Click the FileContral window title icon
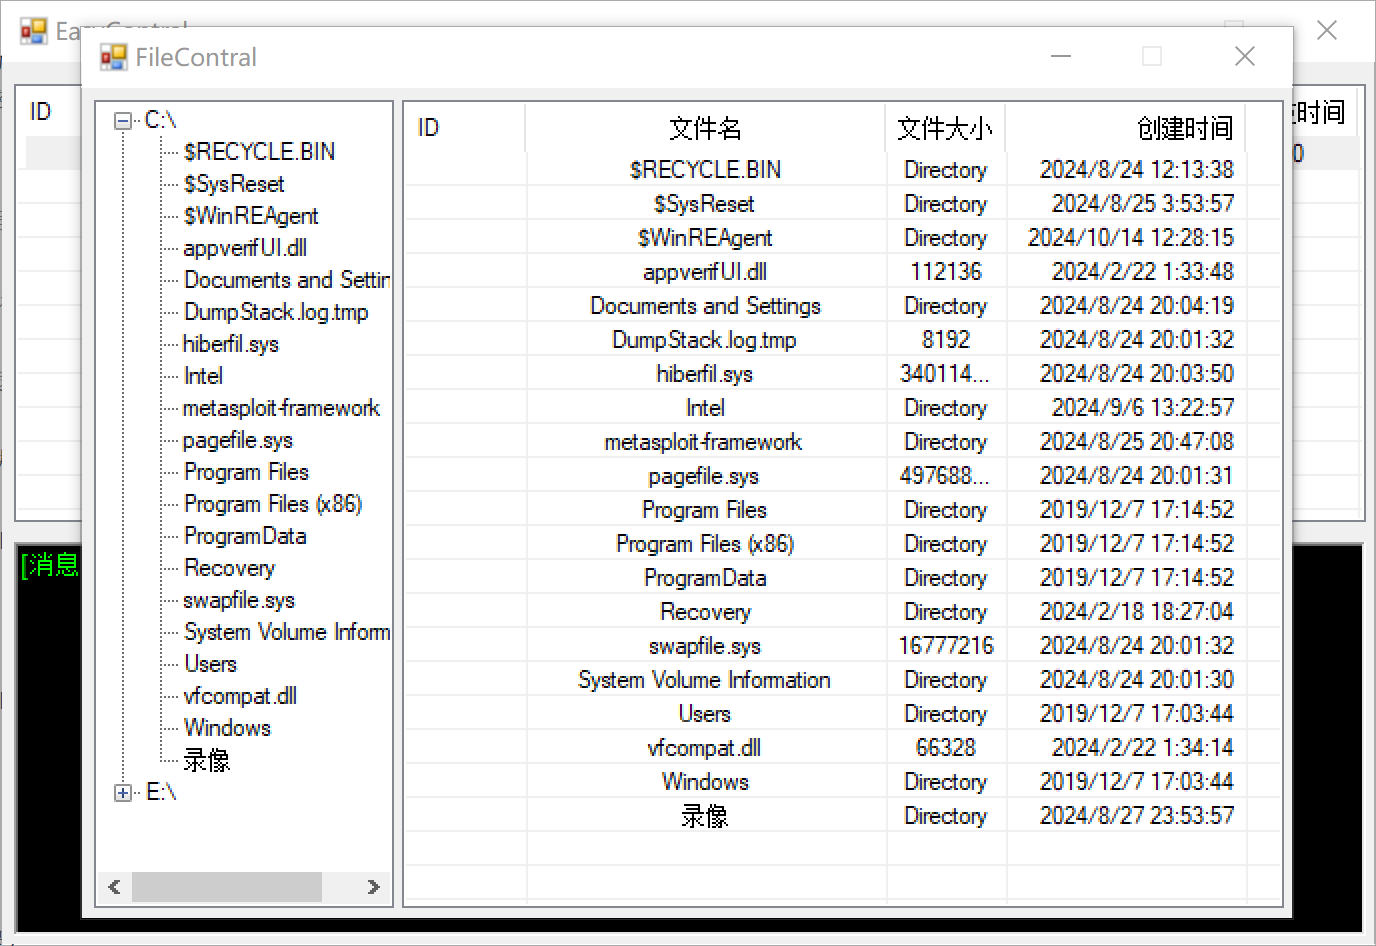 point(114,57)
